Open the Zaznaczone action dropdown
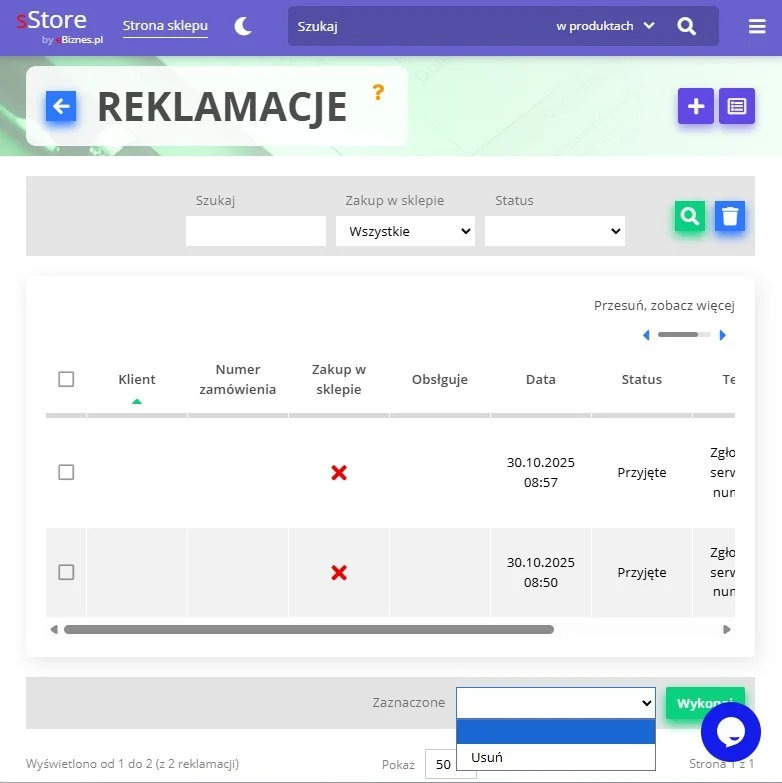The height and width of the screenshot is (783, 782). [556, 703]
